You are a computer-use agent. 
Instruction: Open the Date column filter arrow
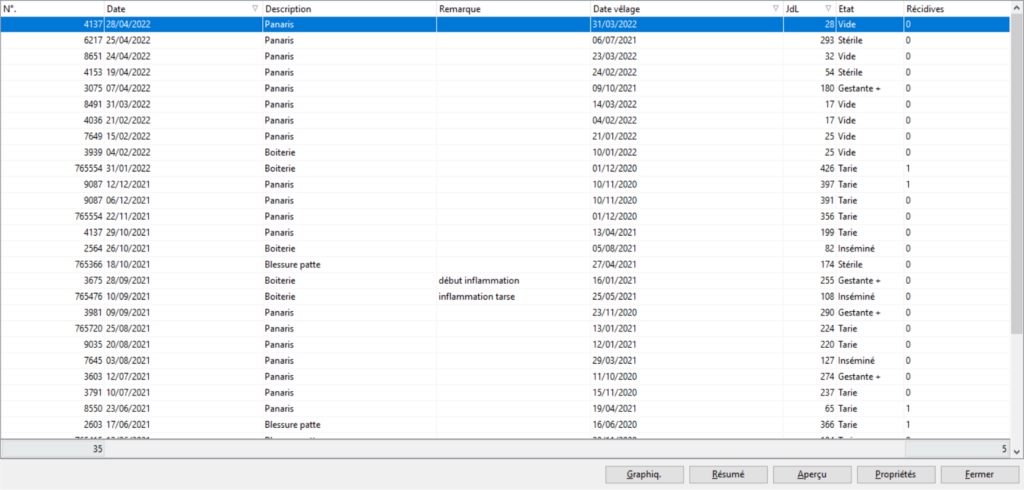[x=254, y=8]
